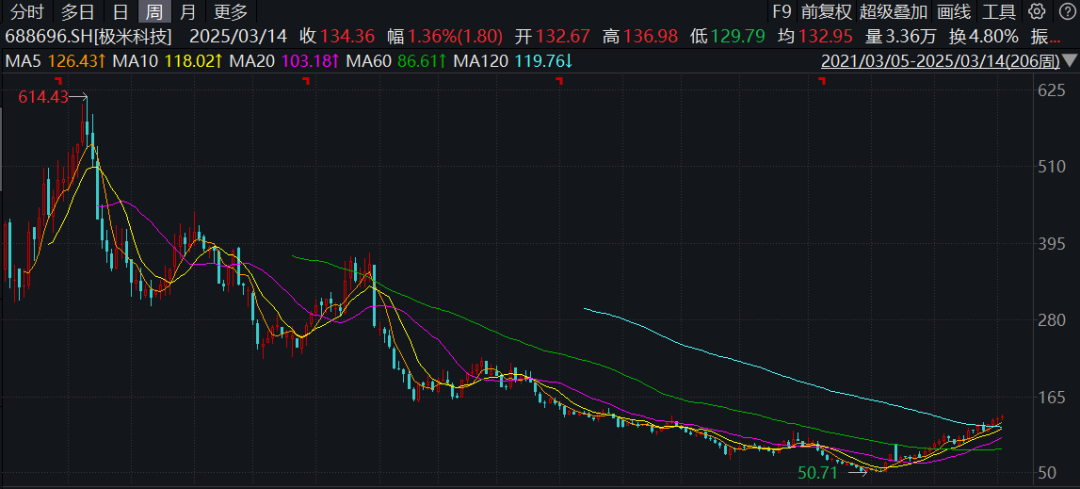Click the MA60 86.61 indicator label
The height and width of the screenshot is (489, 1080).
(395, 62)
